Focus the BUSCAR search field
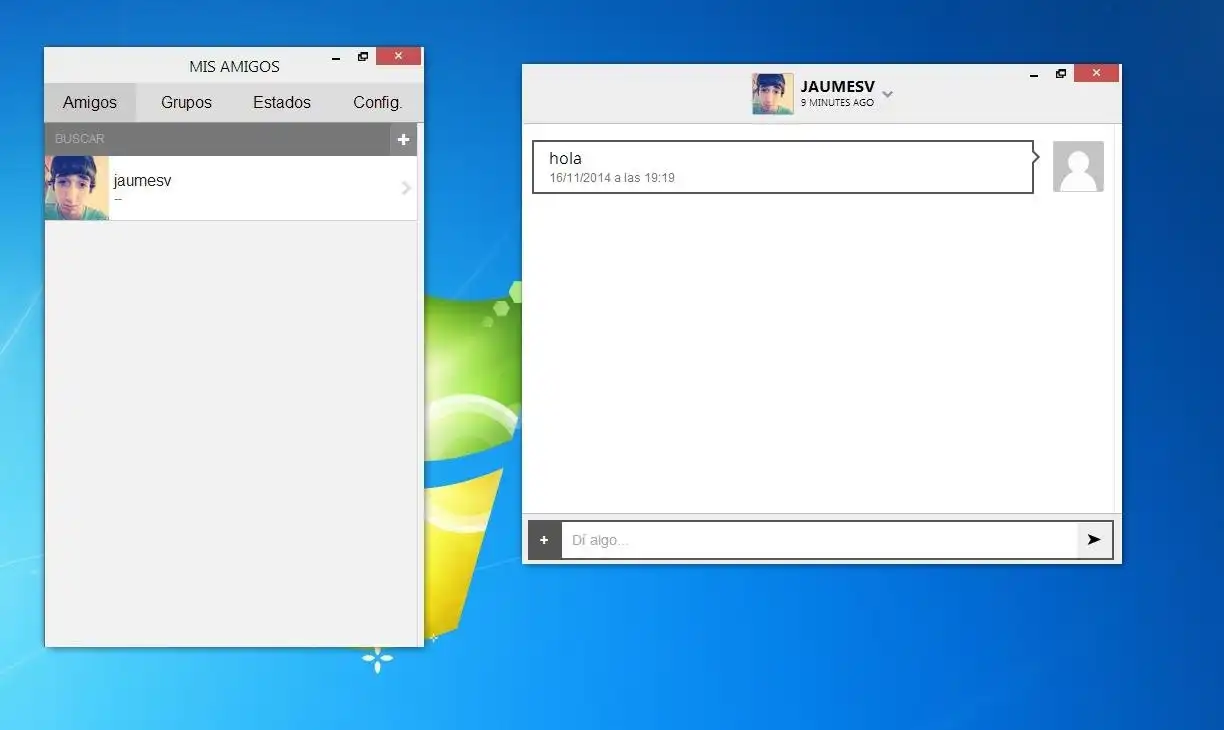Screen dimensions: 1224x730 pyautogui.click(x=217, y=139)
